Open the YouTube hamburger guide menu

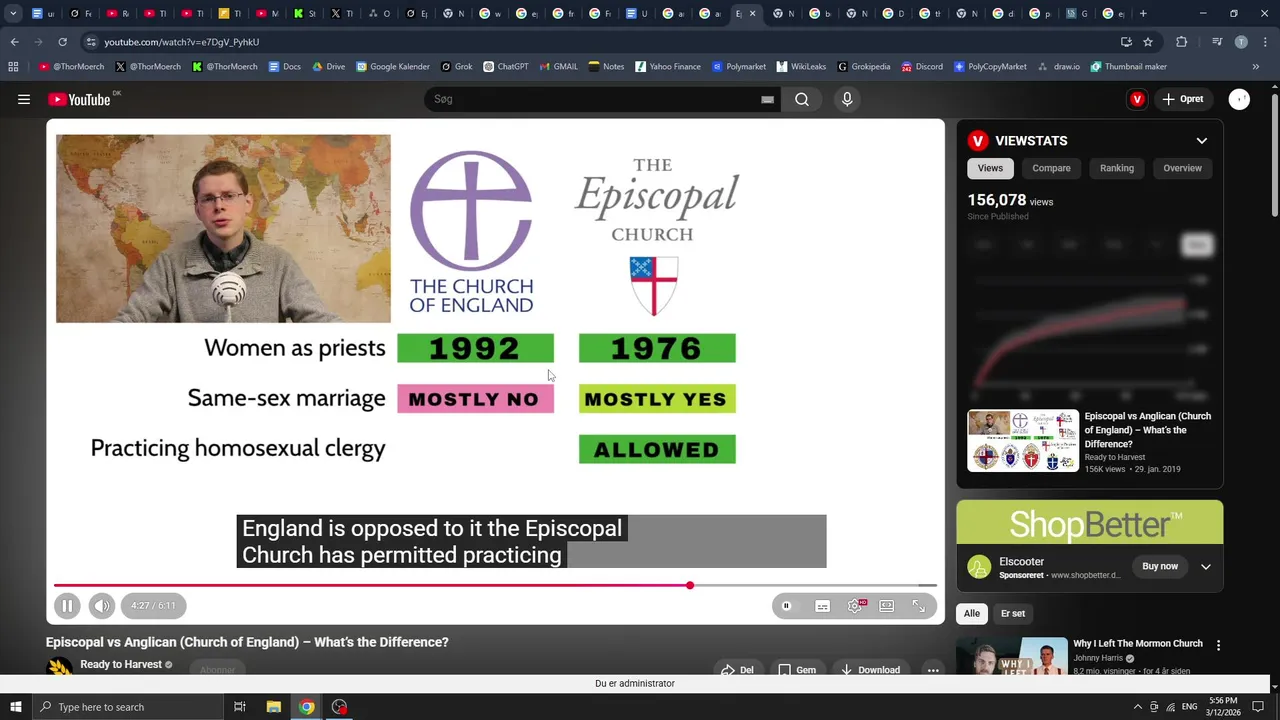coord(24,99)
